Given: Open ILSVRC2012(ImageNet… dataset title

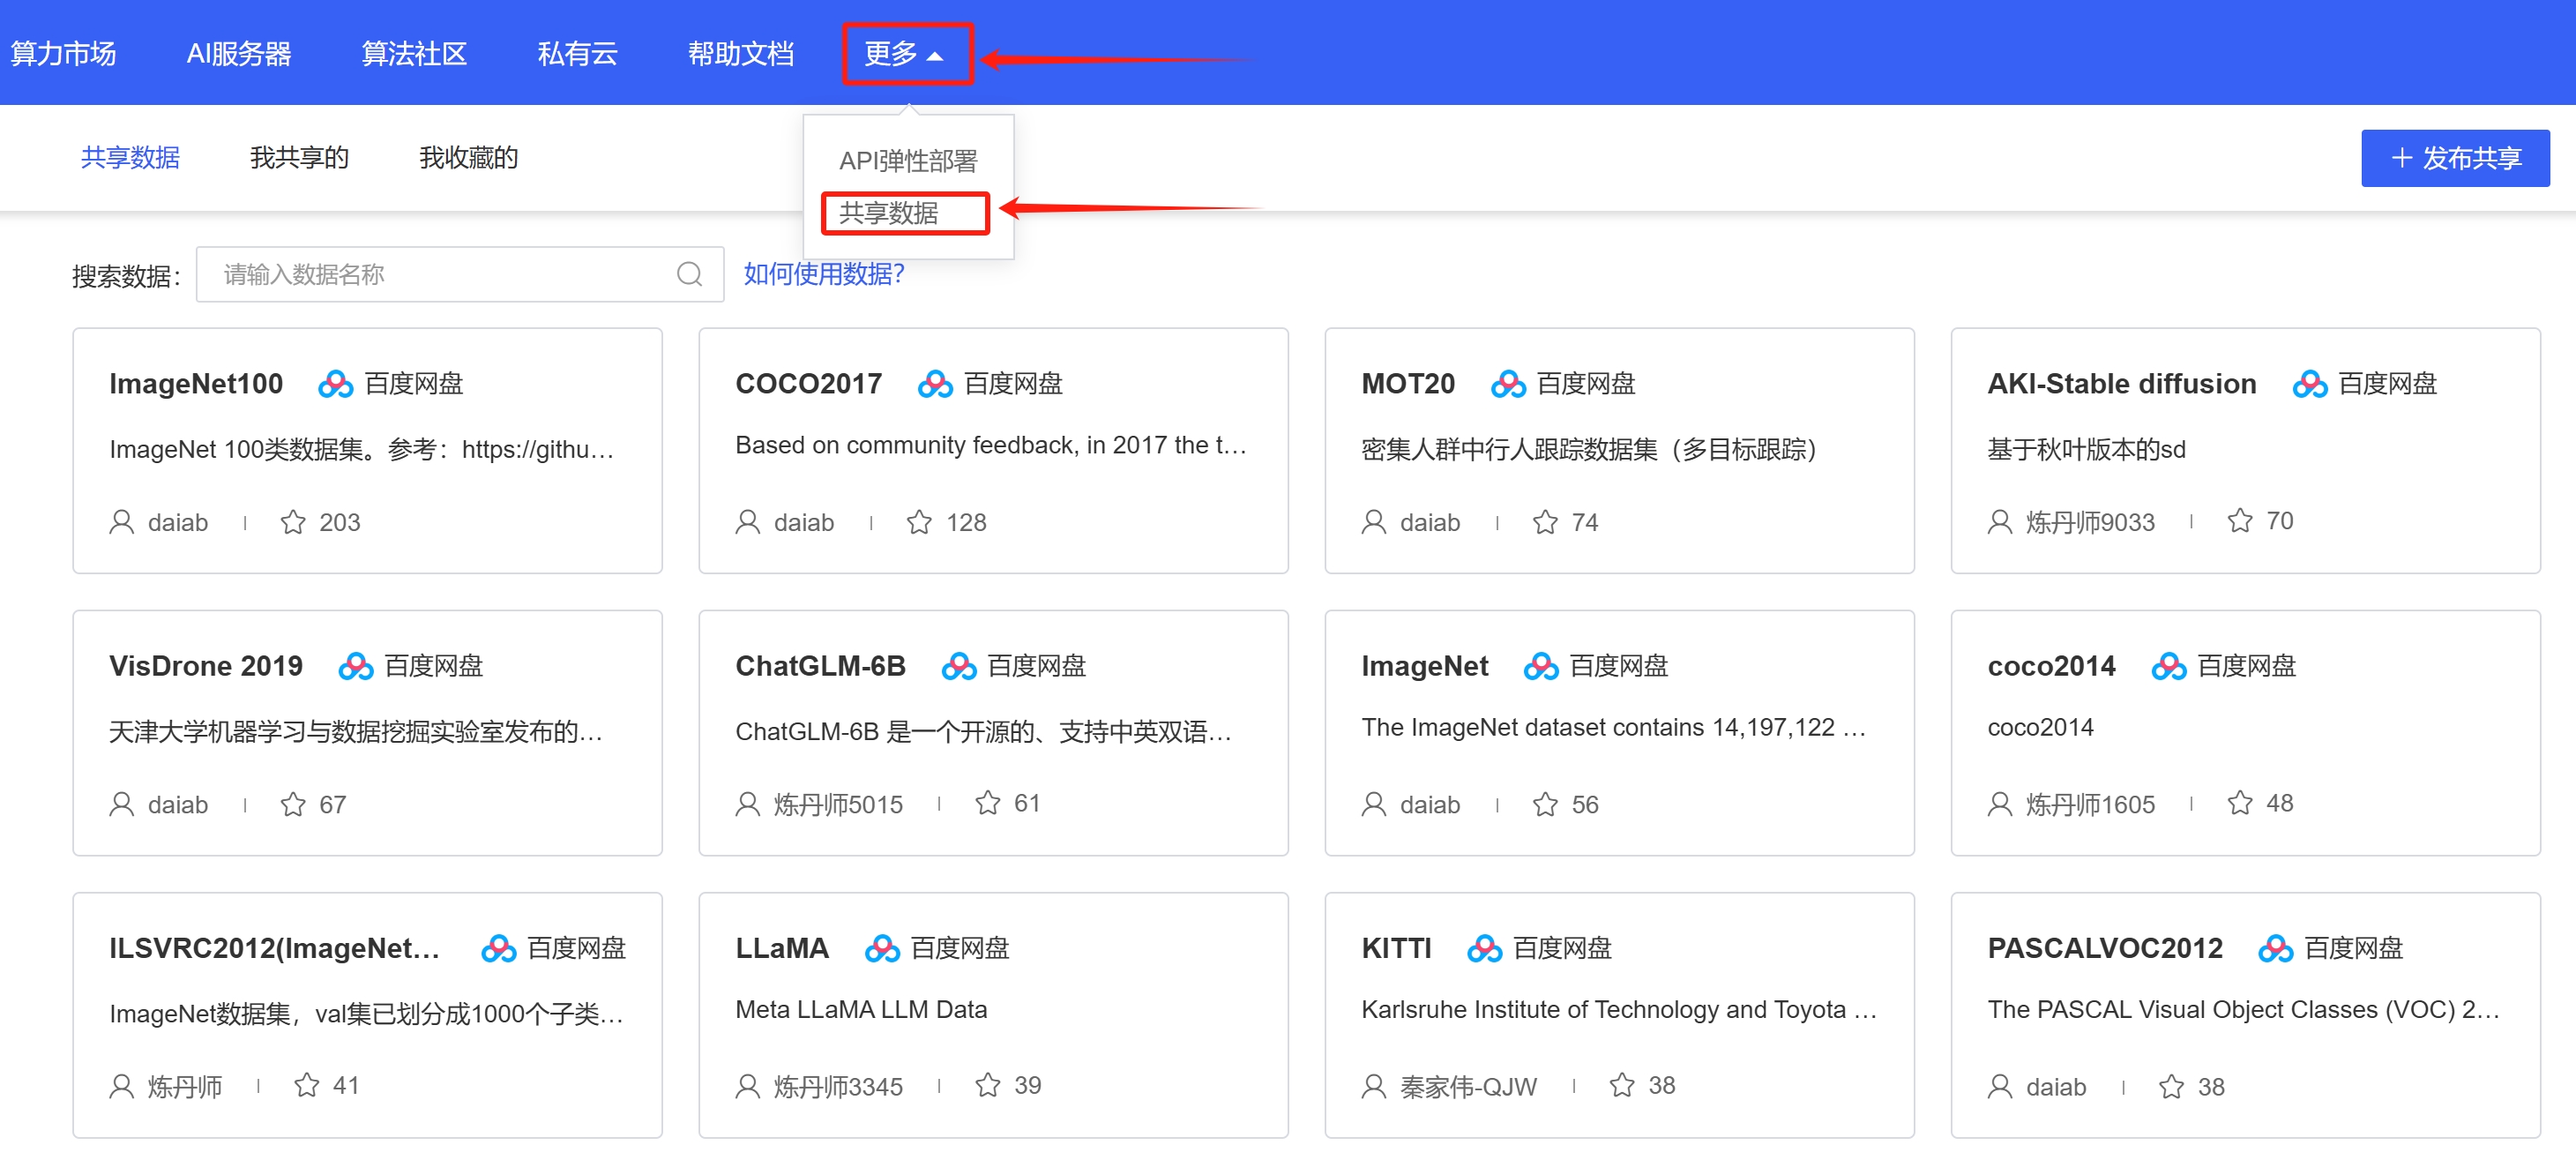Looking at the screenshot, I should tap(275, 948).
